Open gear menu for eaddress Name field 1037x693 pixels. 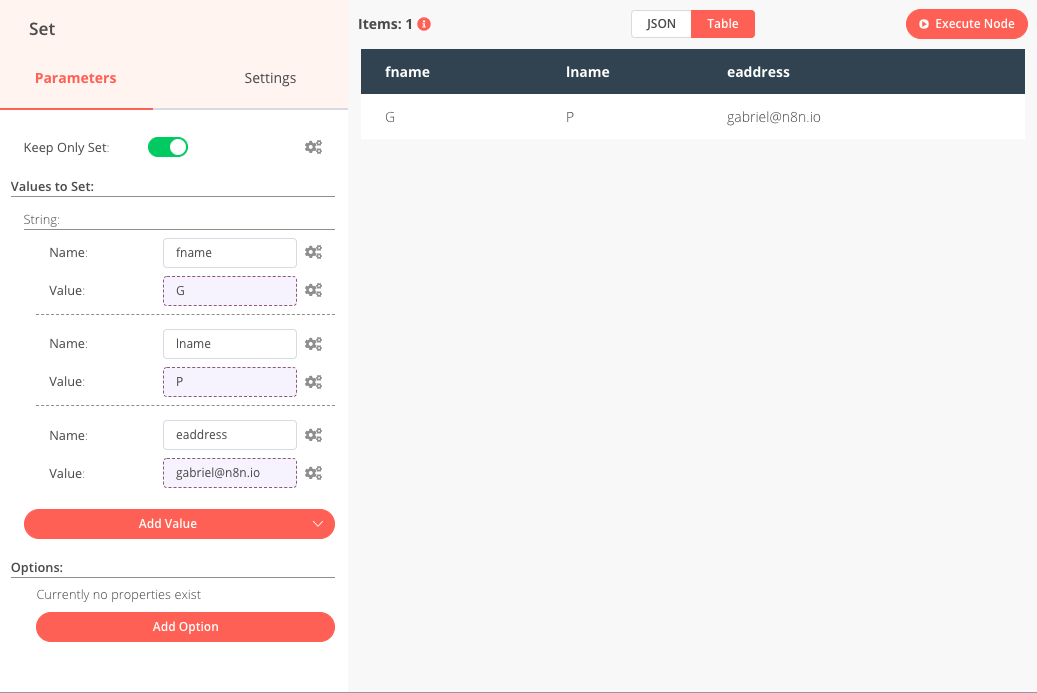[313, 434]
